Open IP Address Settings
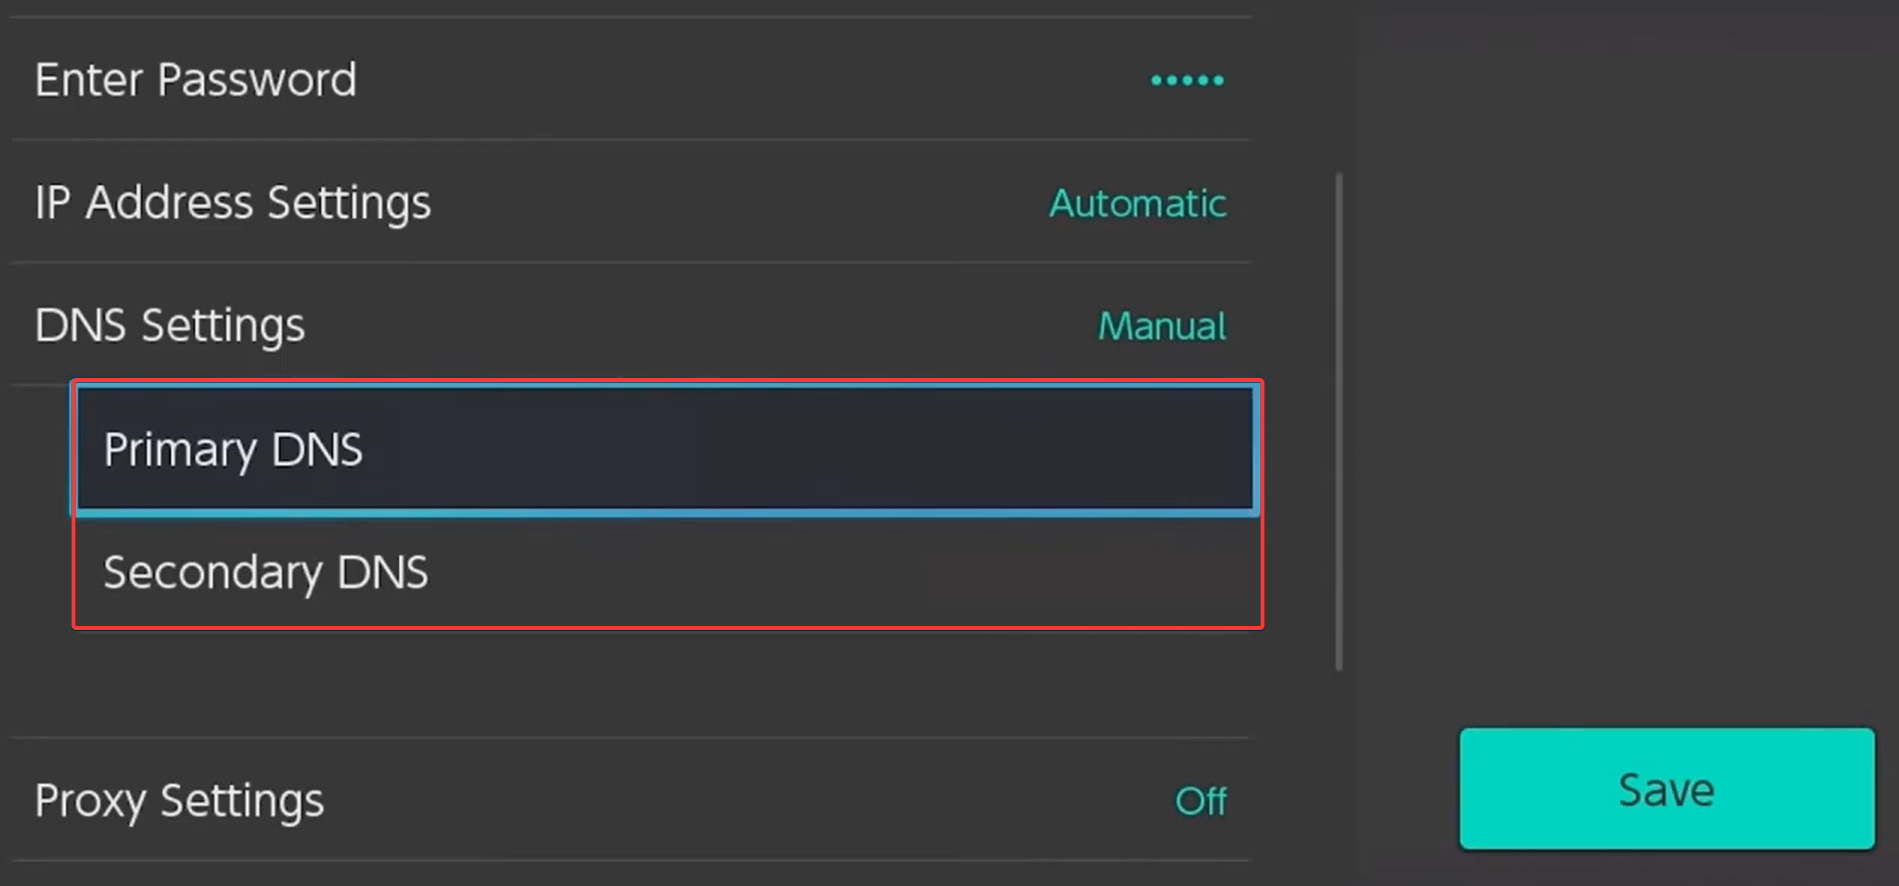 [630, 203]
